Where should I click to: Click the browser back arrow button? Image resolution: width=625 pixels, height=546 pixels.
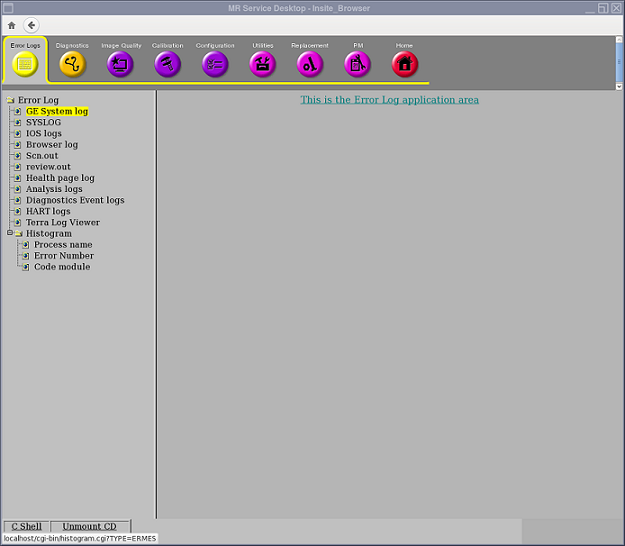click(31, 25)
